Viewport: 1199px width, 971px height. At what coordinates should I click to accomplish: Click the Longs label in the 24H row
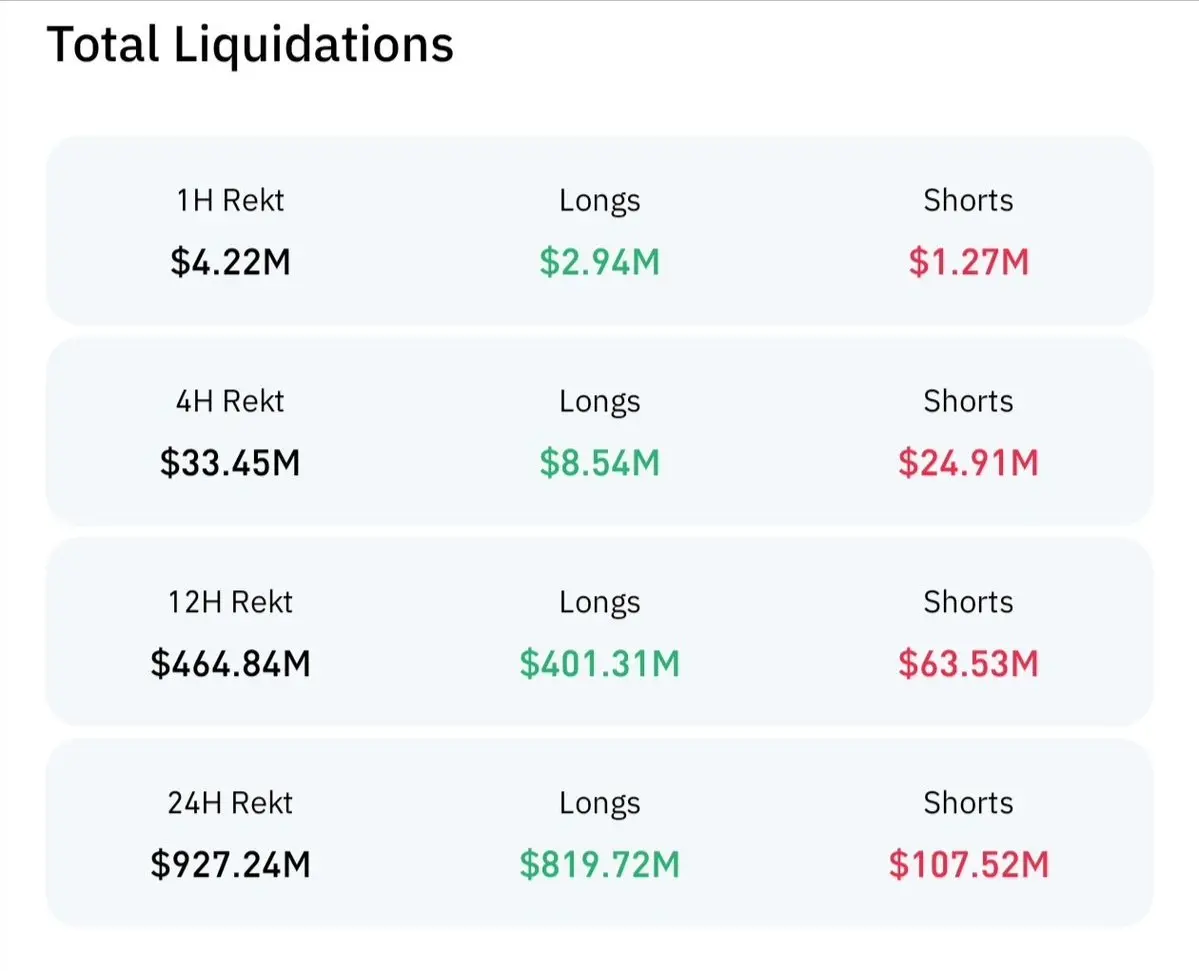coord(599,803)
